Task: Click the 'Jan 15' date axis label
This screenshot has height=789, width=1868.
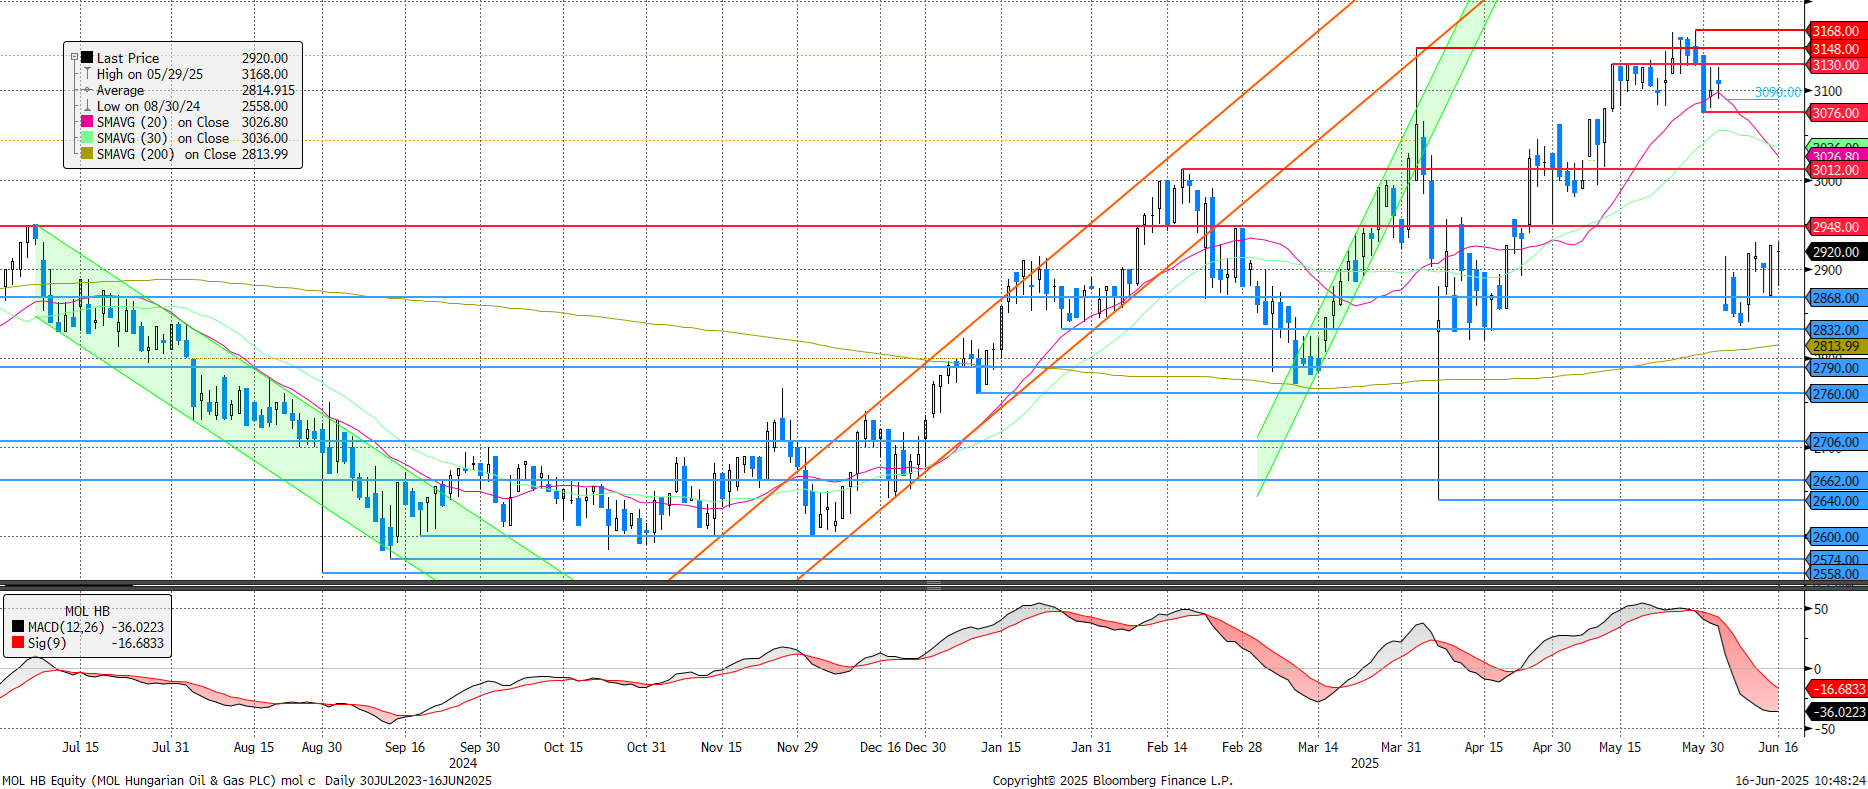Action: (1001, 747)
